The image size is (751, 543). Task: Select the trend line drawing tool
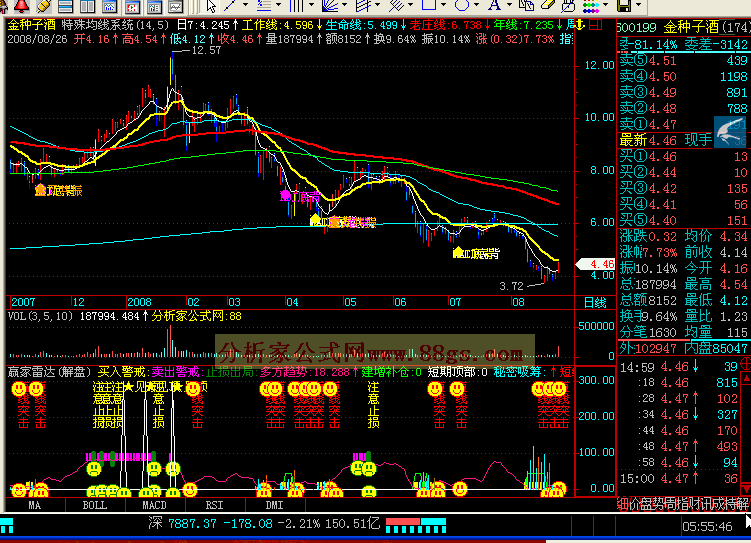tap(231, 5)
